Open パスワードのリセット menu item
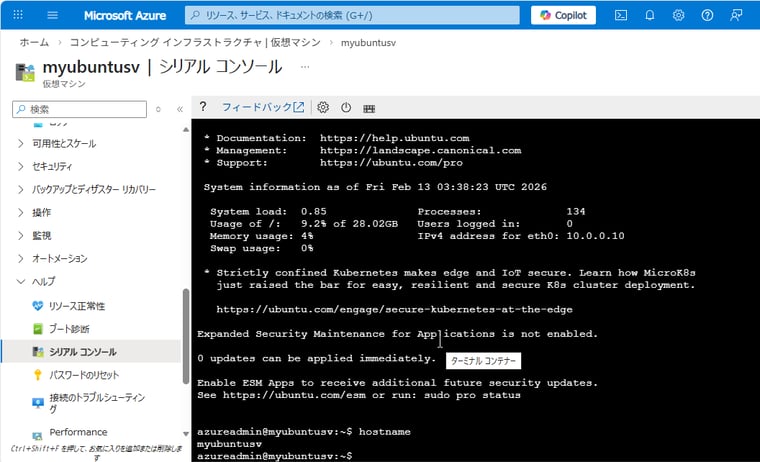The height and width of the screenshot is (462, 760). click(x=84, y=375)
